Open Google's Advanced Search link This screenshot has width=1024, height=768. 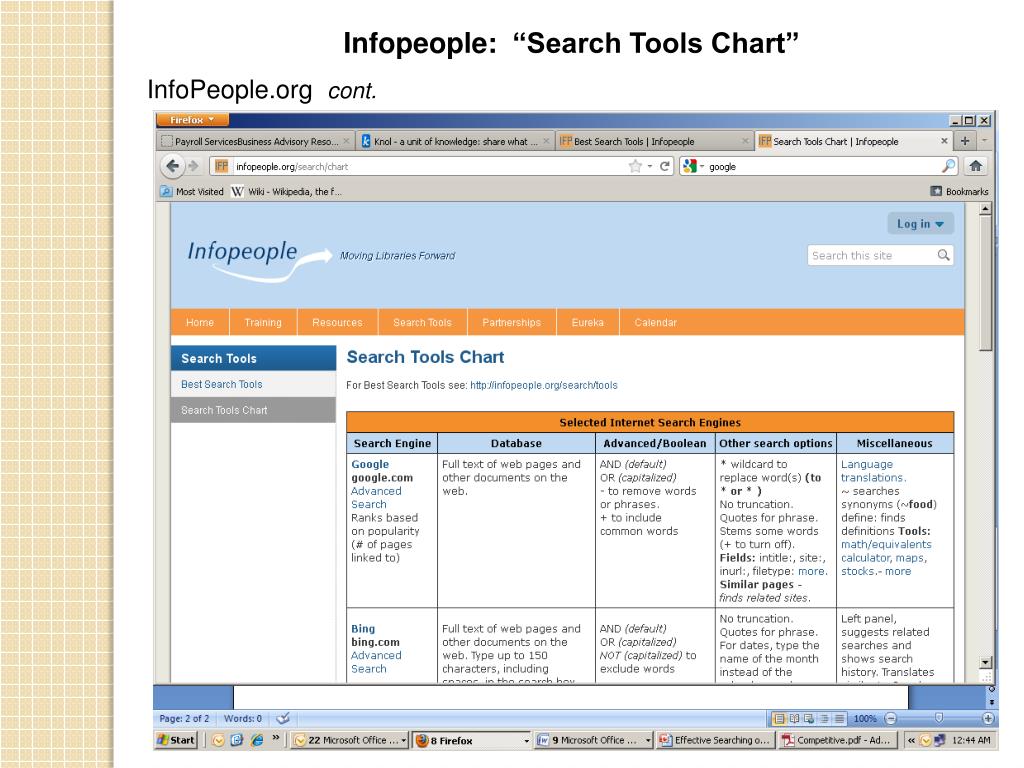(x=376, y=498)
